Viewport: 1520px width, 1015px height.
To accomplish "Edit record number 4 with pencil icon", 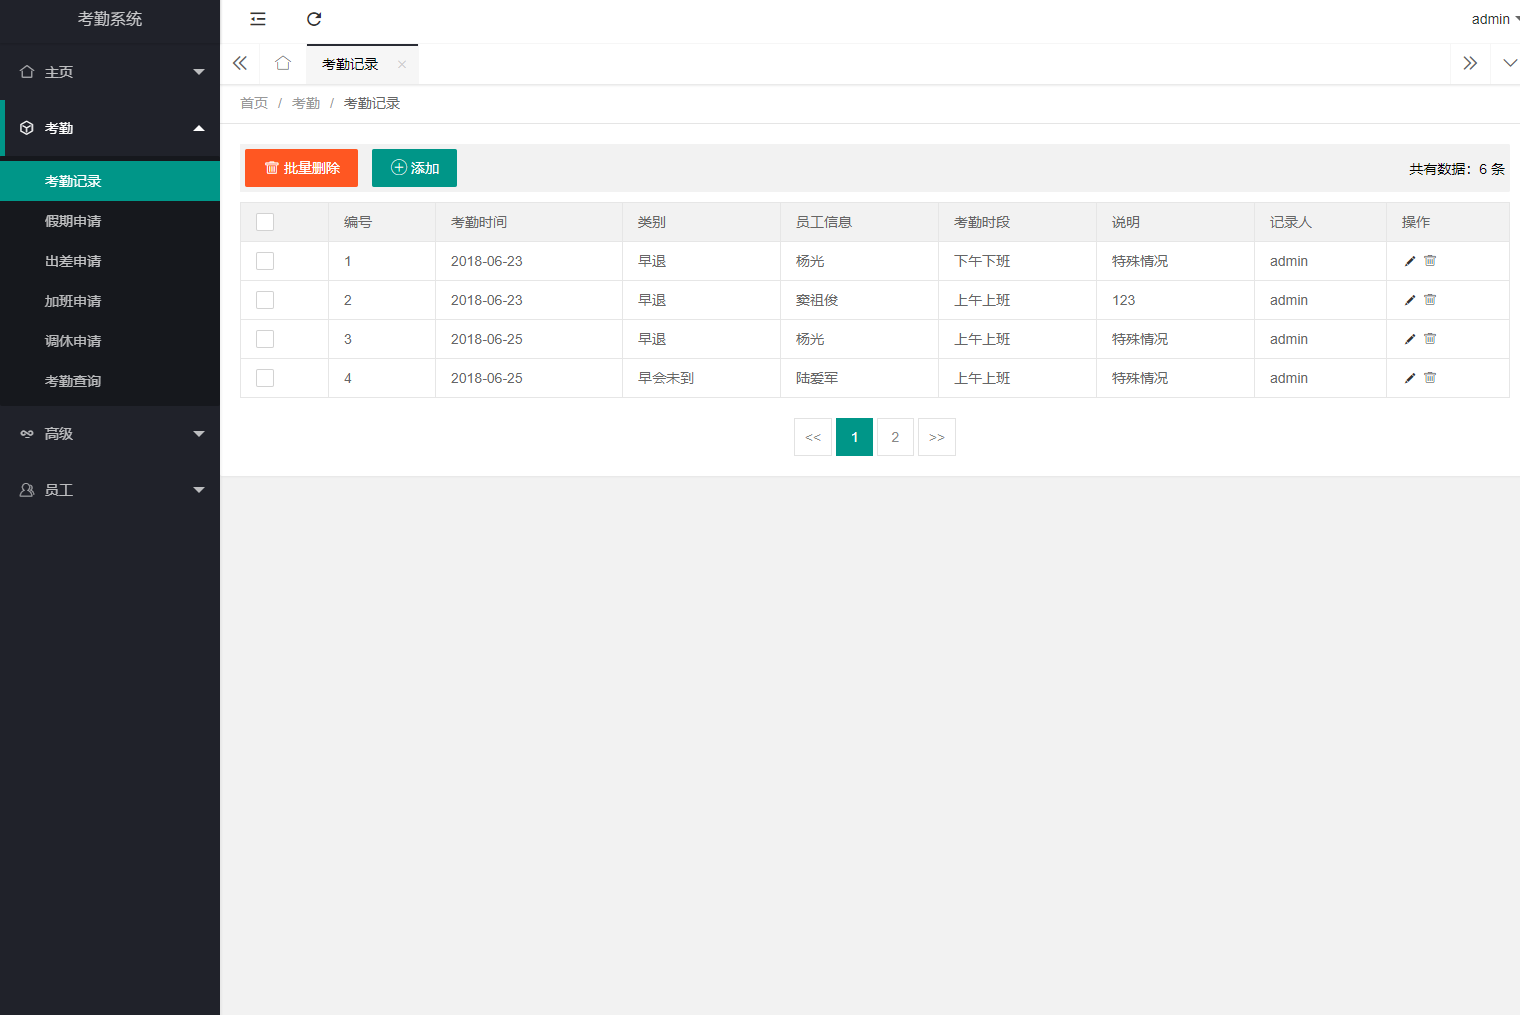I will click(x=1410, y=378).
